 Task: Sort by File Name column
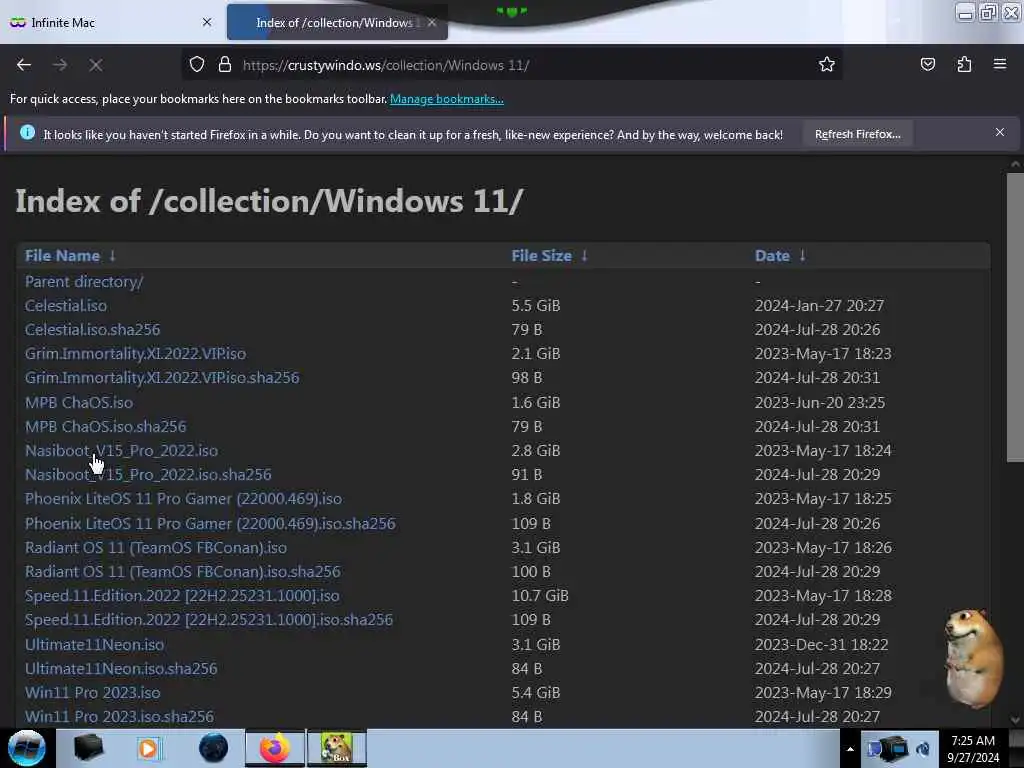(70, 255)
